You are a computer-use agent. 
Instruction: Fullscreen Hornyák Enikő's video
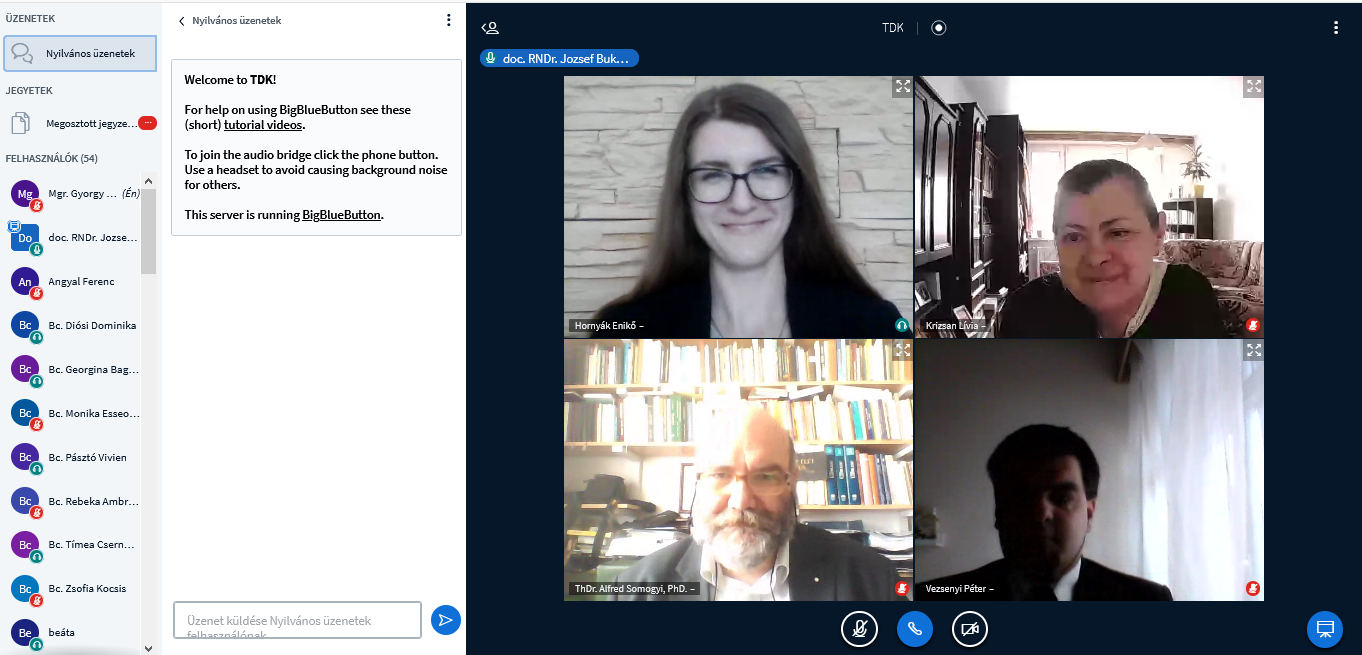[902, 87]
